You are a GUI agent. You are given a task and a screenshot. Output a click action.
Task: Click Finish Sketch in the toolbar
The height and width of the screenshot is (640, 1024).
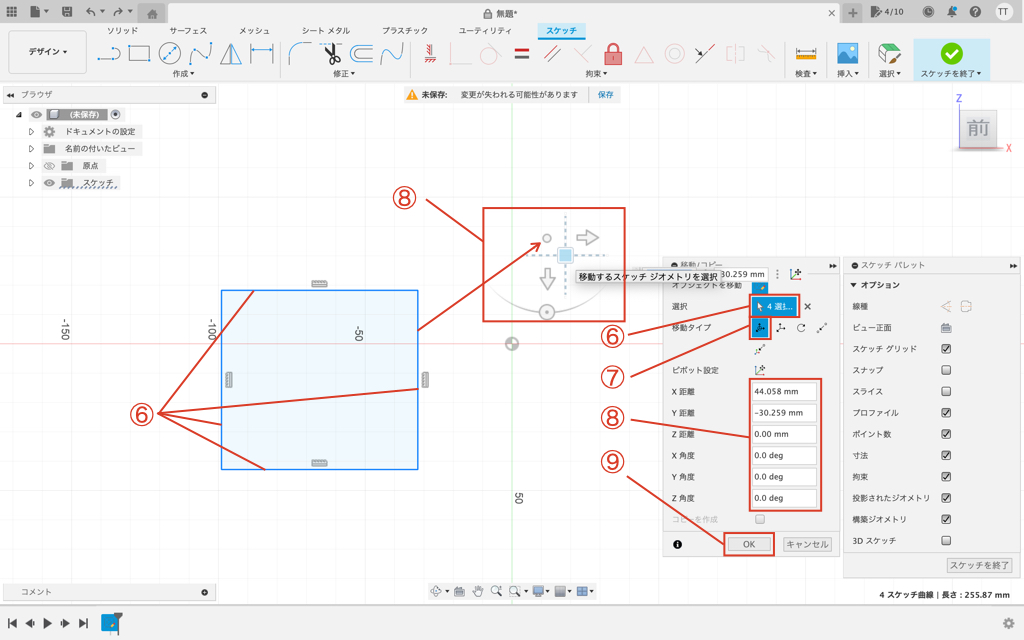[x=951, y=59]
